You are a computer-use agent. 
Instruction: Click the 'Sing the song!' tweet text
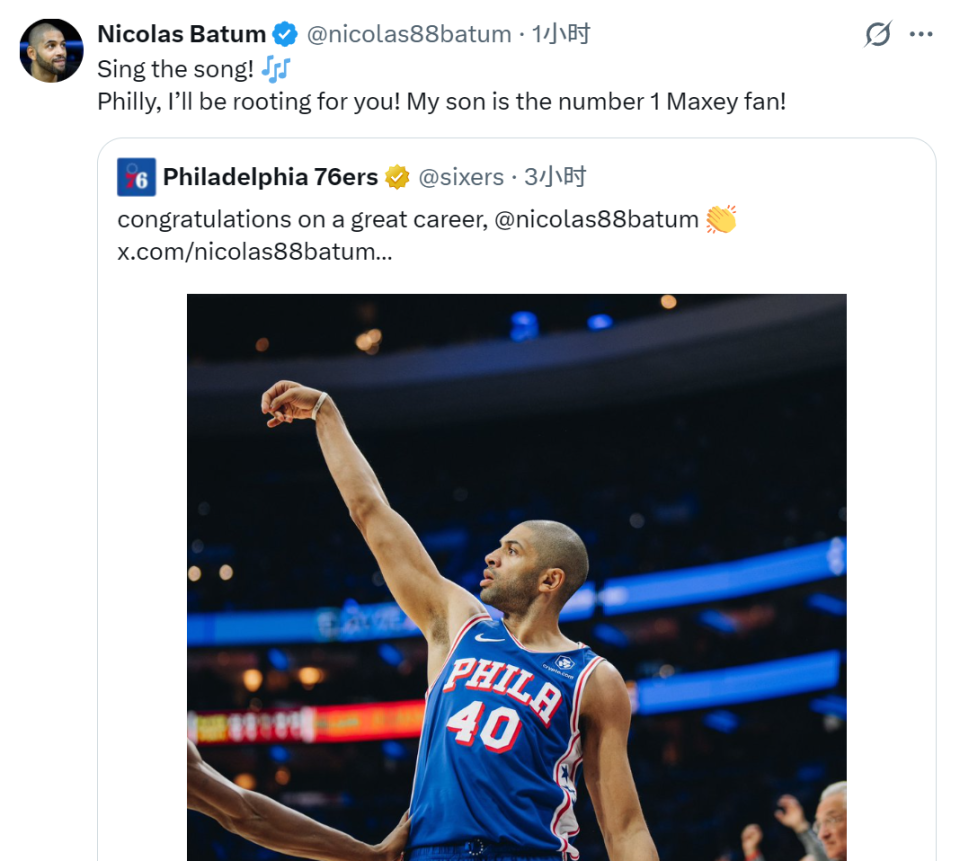[x=175, y=69]
